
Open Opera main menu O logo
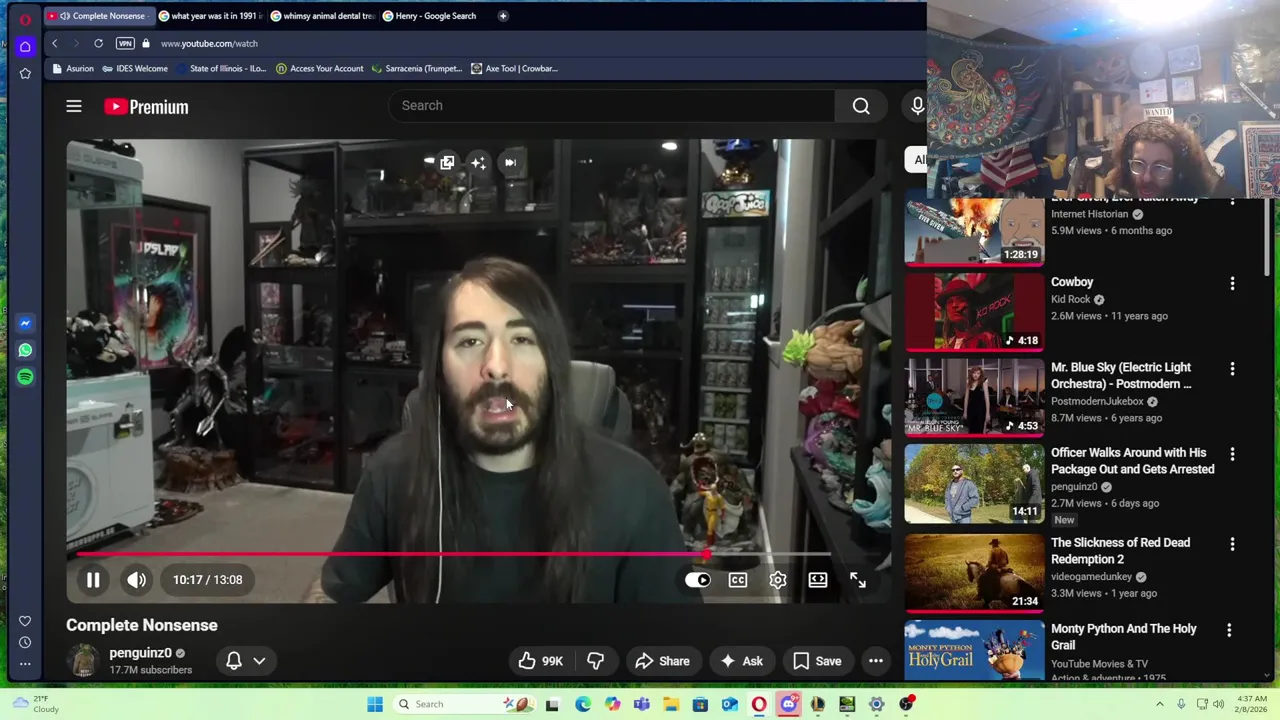point(25,19)
